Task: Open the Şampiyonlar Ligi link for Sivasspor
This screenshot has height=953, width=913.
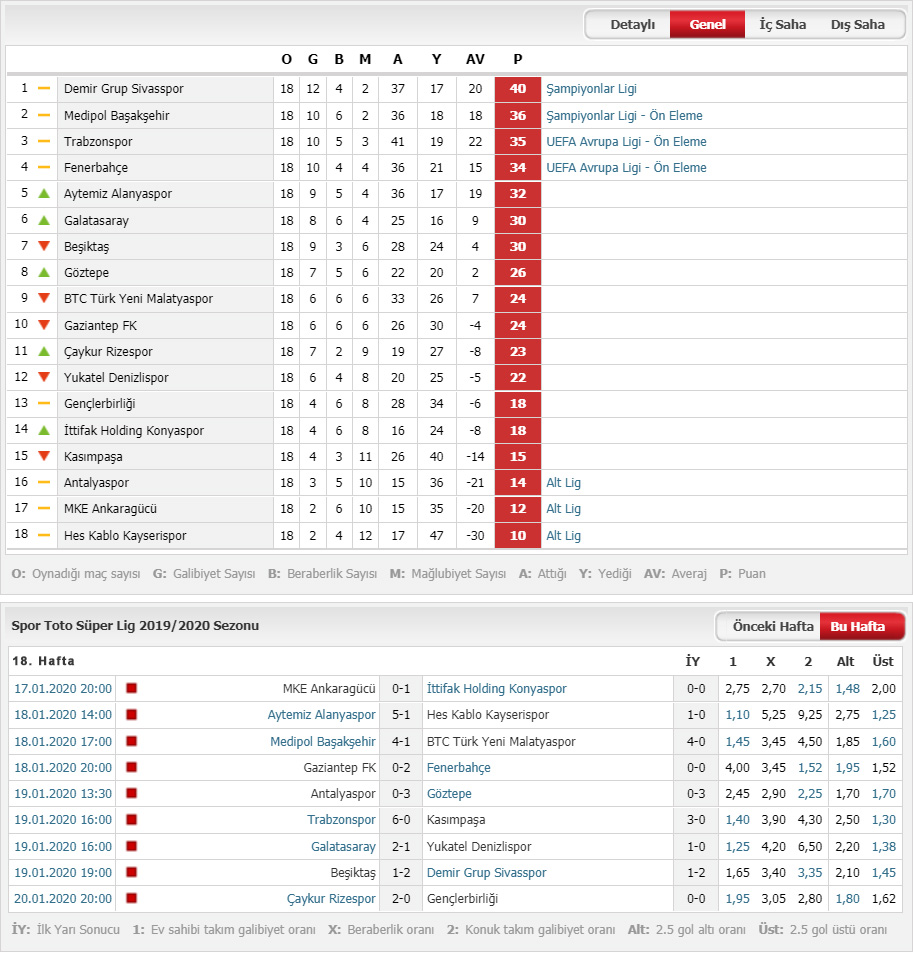Action: click(x=591, y=89)
